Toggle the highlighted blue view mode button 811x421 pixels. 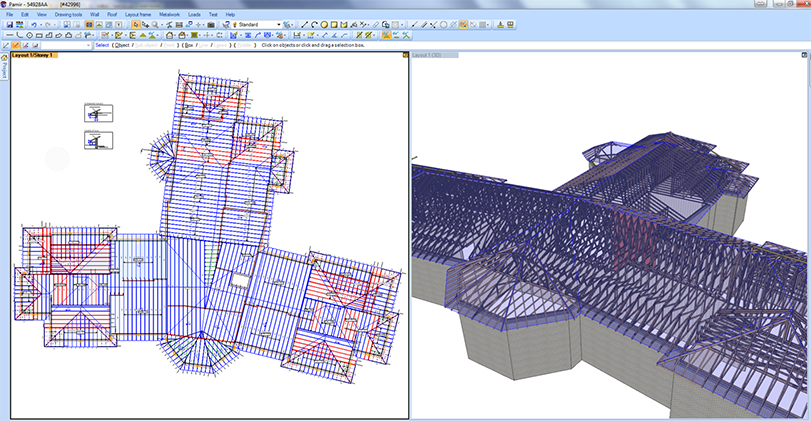tap(89, 24)
